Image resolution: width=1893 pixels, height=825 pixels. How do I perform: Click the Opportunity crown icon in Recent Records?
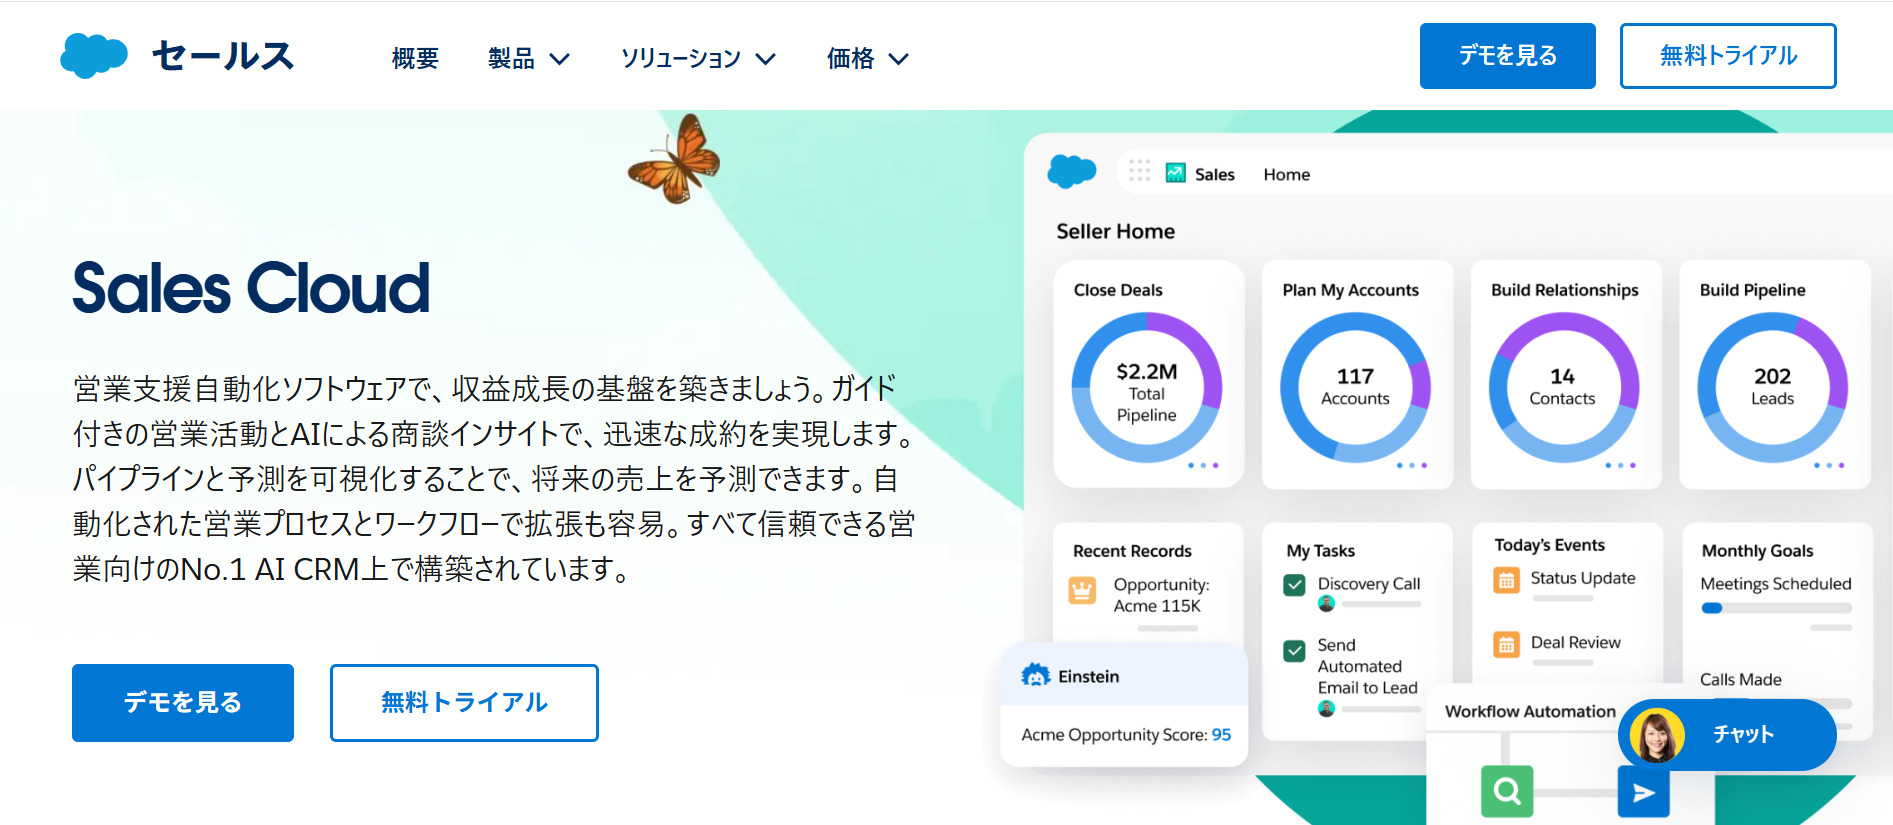[1082, 591]
